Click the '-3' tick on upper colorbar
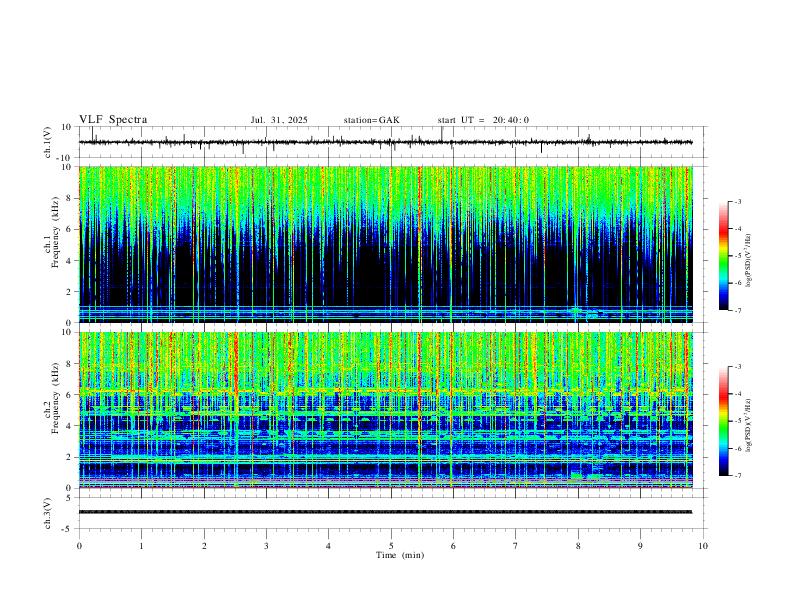The height and width of the screenshot is (612, 792). pyautogui.click(x=737, y=201)
